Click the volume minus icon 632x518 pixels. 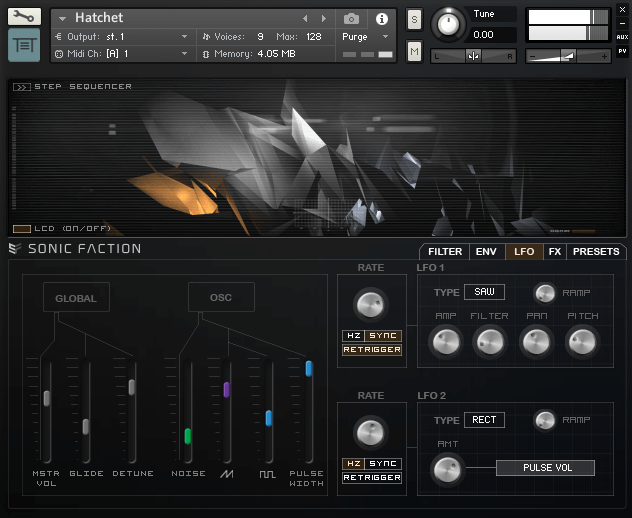[532, 56]
